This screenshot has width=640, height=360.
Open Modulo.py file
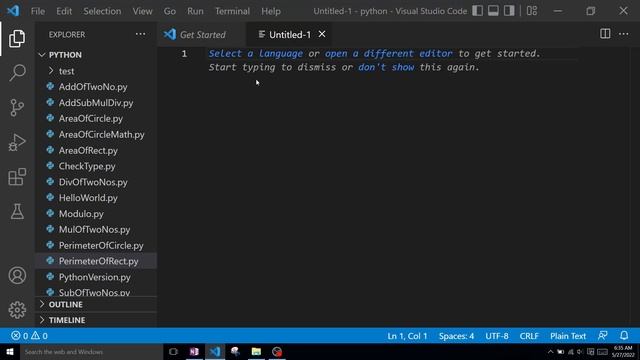point(96,213)
